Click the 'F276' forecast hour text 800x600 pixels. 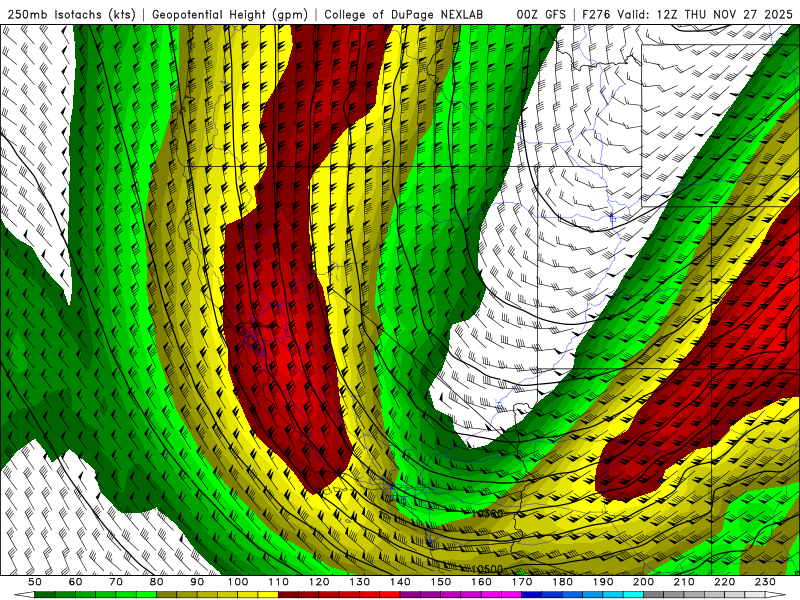click(x=596, y=15)
